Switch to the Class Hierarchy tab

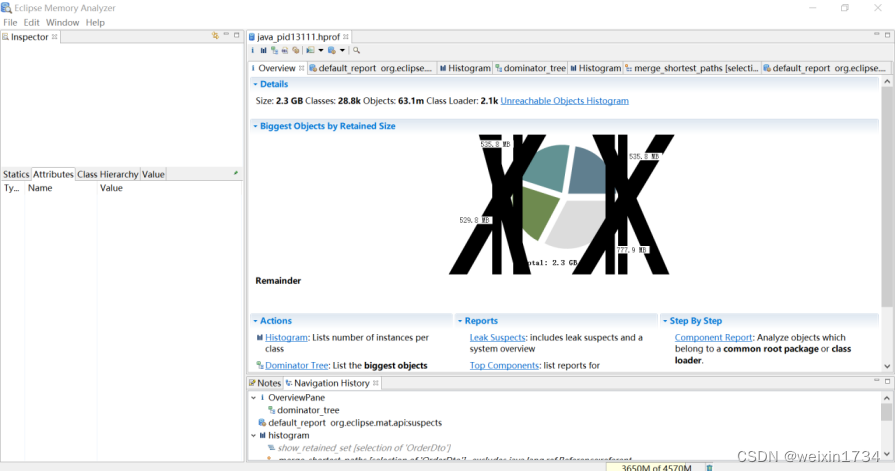coord(107,174)
